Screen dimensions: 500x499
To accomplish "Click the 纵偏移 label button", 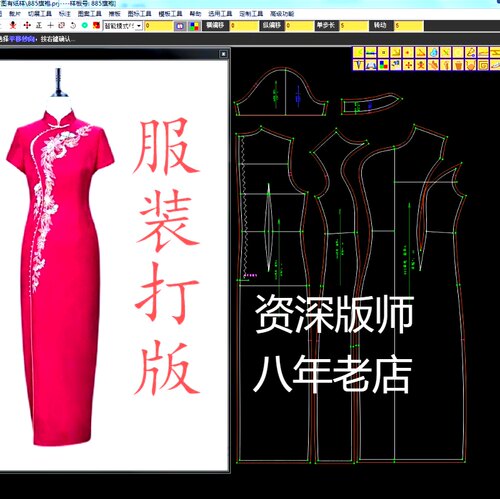I will click(x=272, y=26).
